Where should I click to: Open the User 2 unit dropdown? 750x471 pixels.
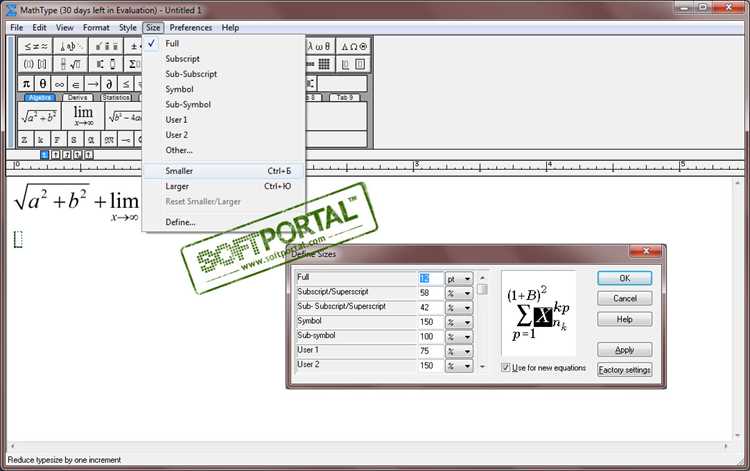[459, 366]
